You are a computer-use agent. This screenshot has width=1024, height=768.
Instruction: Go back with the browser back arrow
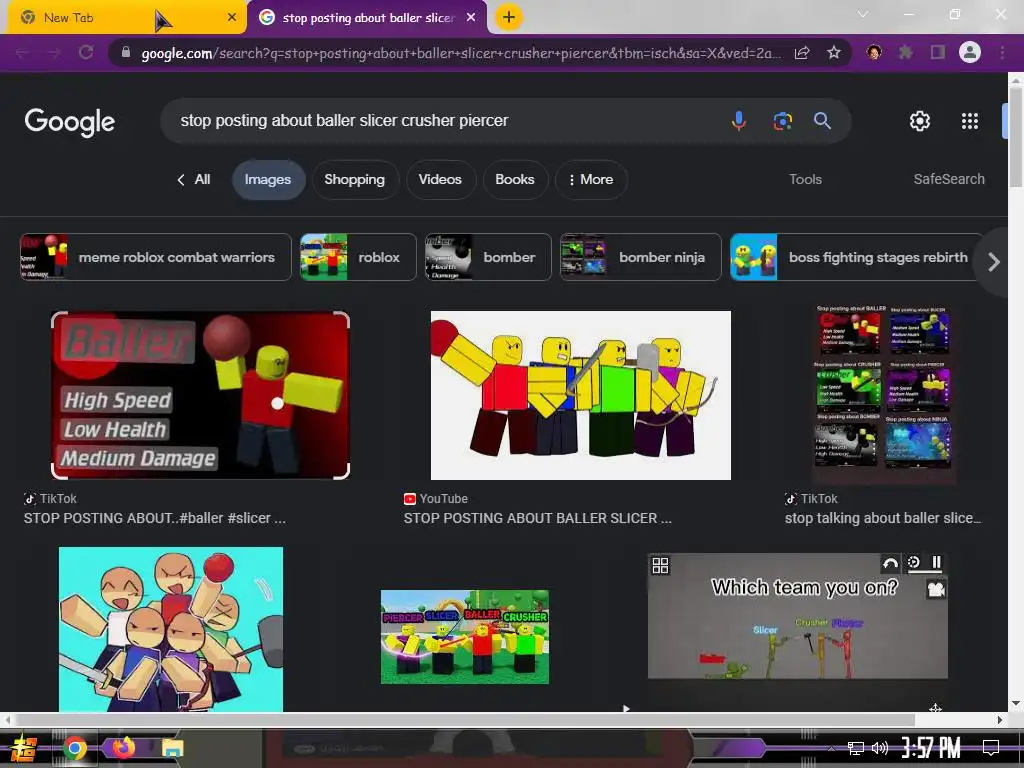(22, 53)
